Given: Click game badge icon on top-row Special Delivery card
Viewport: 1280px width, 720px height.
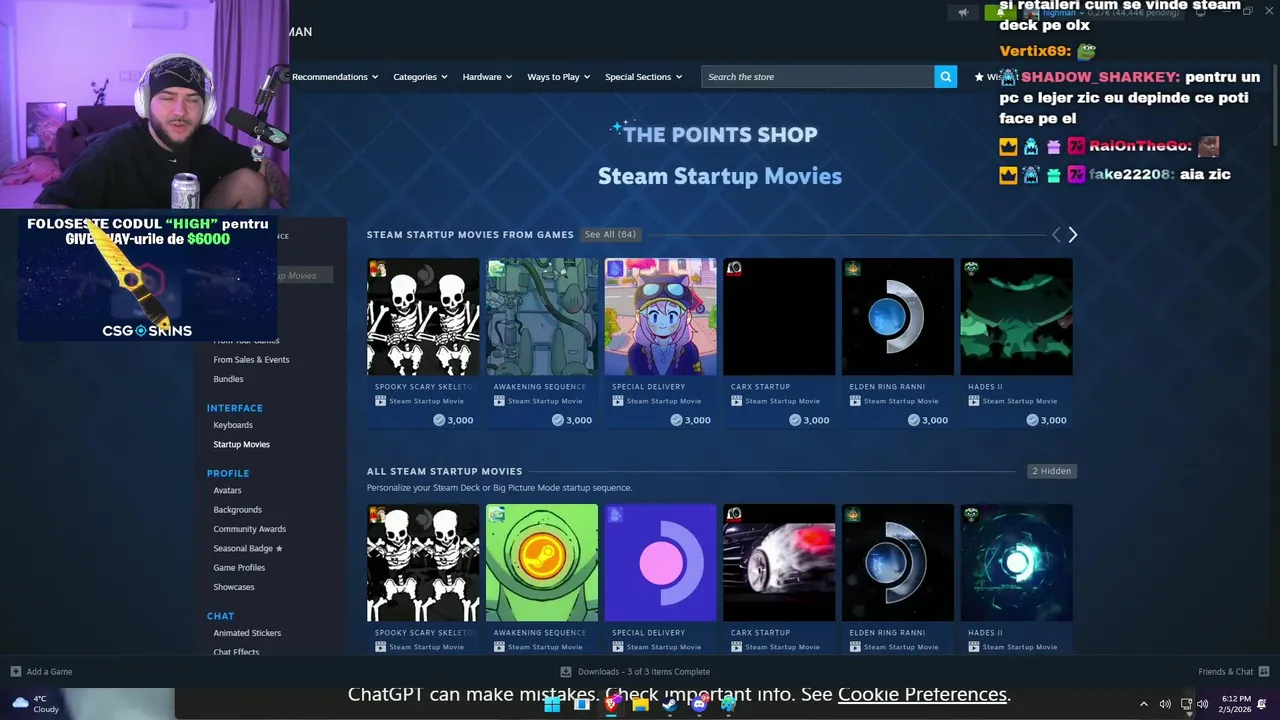Looking at the screenshot, I should click(x=615, y=268).
